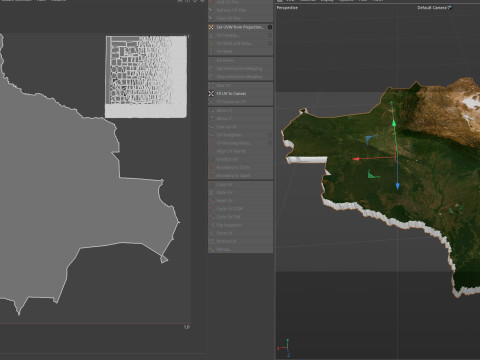This screenshot has width=480, height=360.
Task: Apply the Max UV command
Action: (240, 86)
